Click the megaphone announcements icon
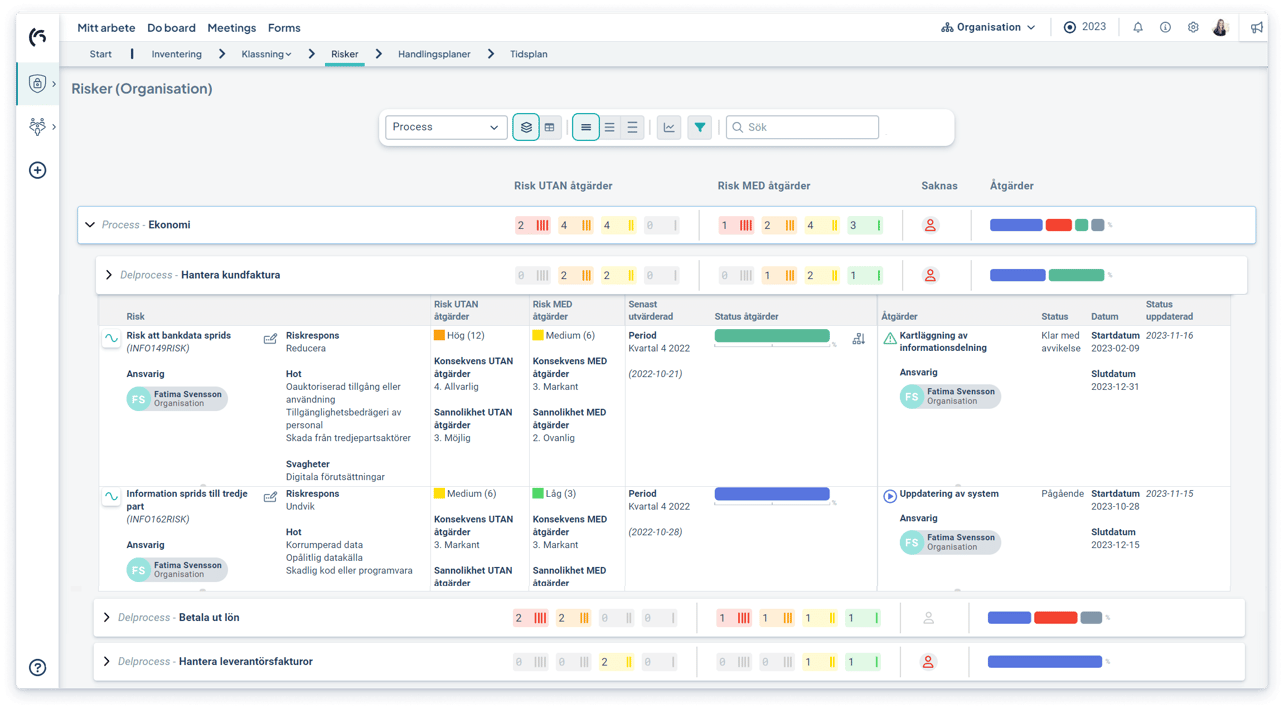The image size is (1284, 709). tap(1257, 28)
